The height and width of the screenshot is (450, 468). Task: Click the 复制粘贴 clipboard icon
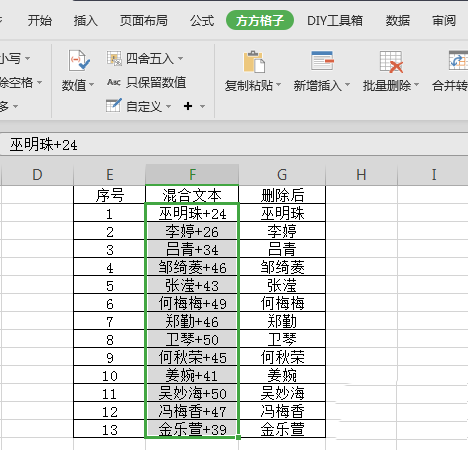click(254, 62)
